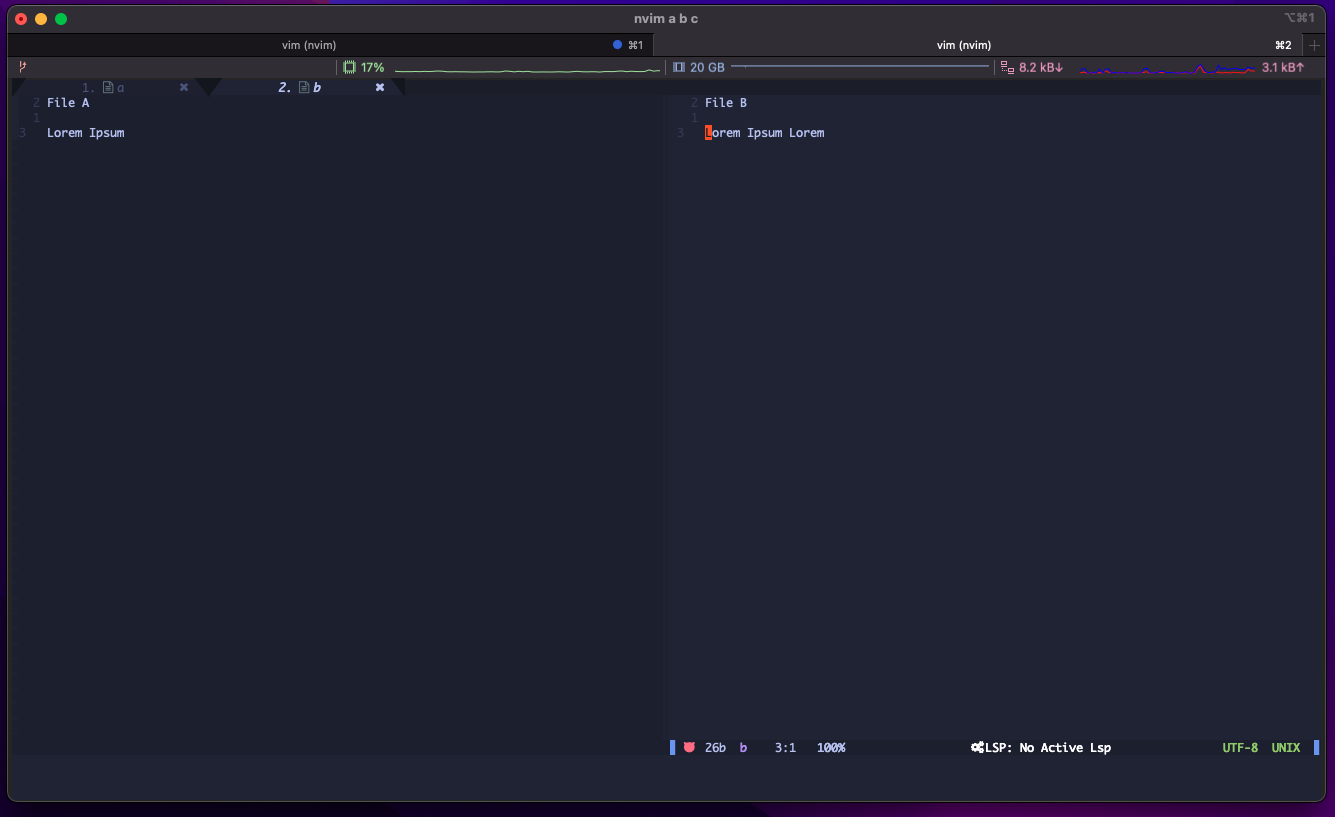
Task: Click the red cursor block on line 3
Action: [708, 133]
